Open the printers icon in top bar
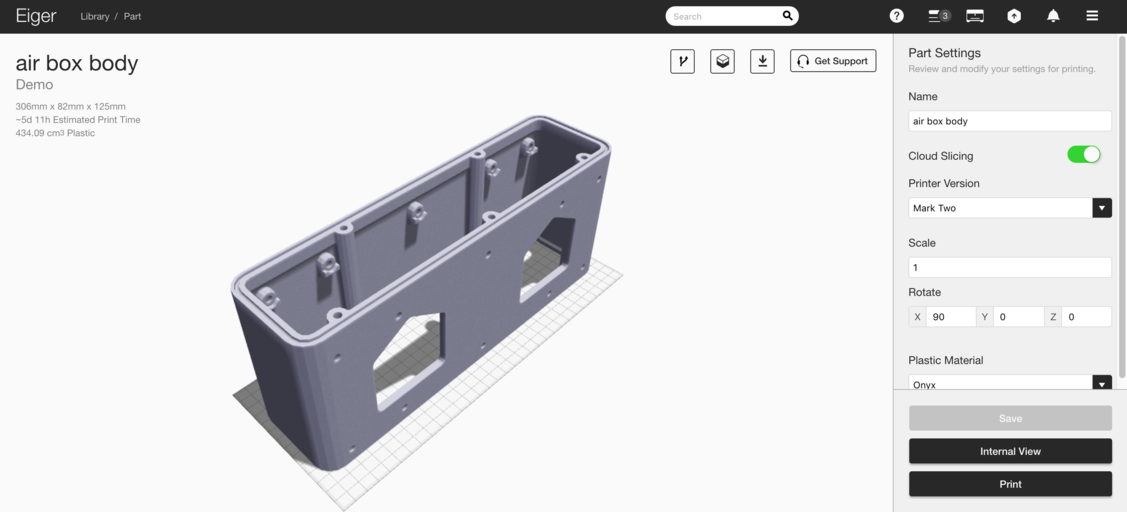This screenshot has width=1127, height=512. (x=975, y=16)
